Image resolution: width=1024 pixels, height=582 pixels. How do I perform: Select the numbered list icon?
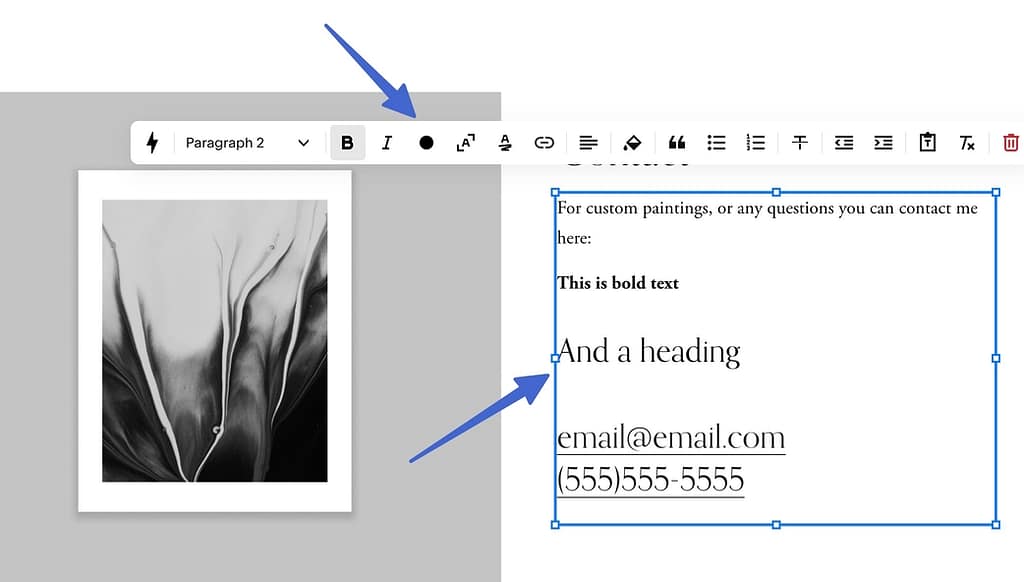756,142
